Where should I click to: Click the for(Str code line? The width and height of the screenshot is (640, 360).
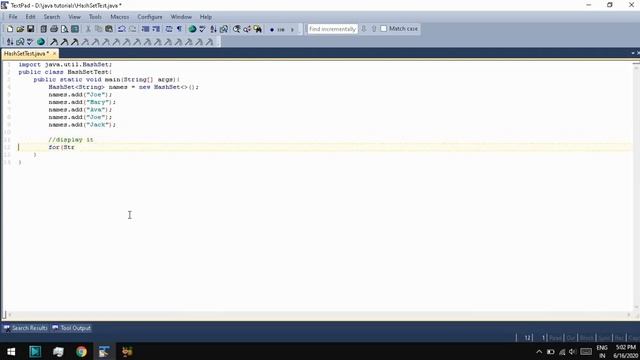point(61,147)
